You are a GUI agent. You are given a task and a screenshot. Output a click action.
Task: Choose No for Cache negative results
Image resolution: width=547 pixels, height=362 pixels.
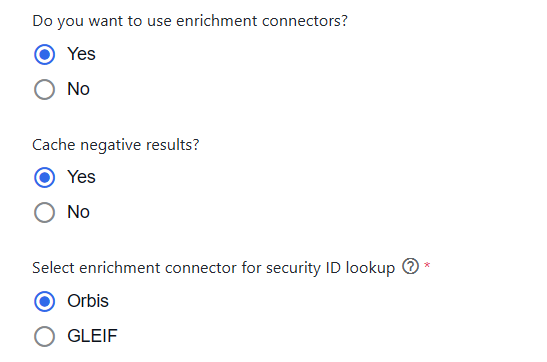point(44,212)
